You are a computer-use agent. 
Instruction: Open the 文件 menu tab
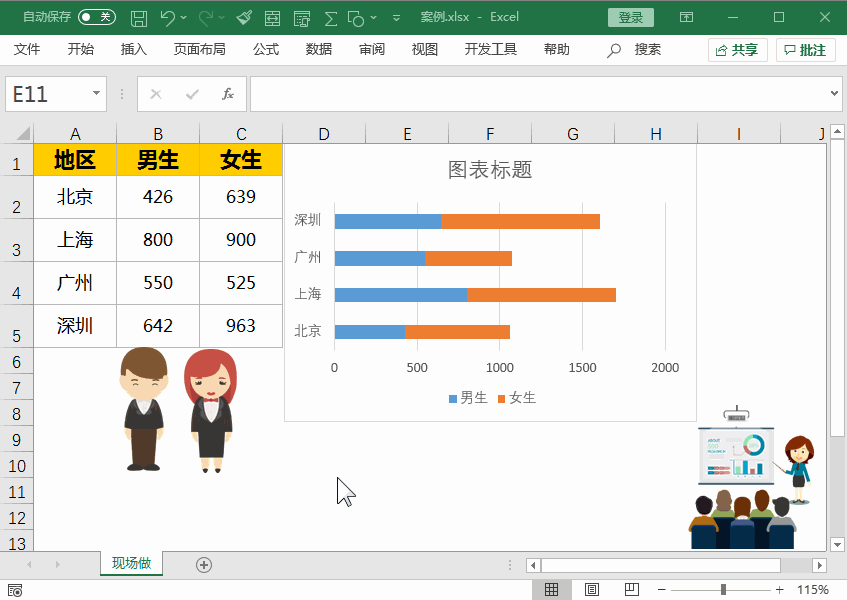[26, 50]
